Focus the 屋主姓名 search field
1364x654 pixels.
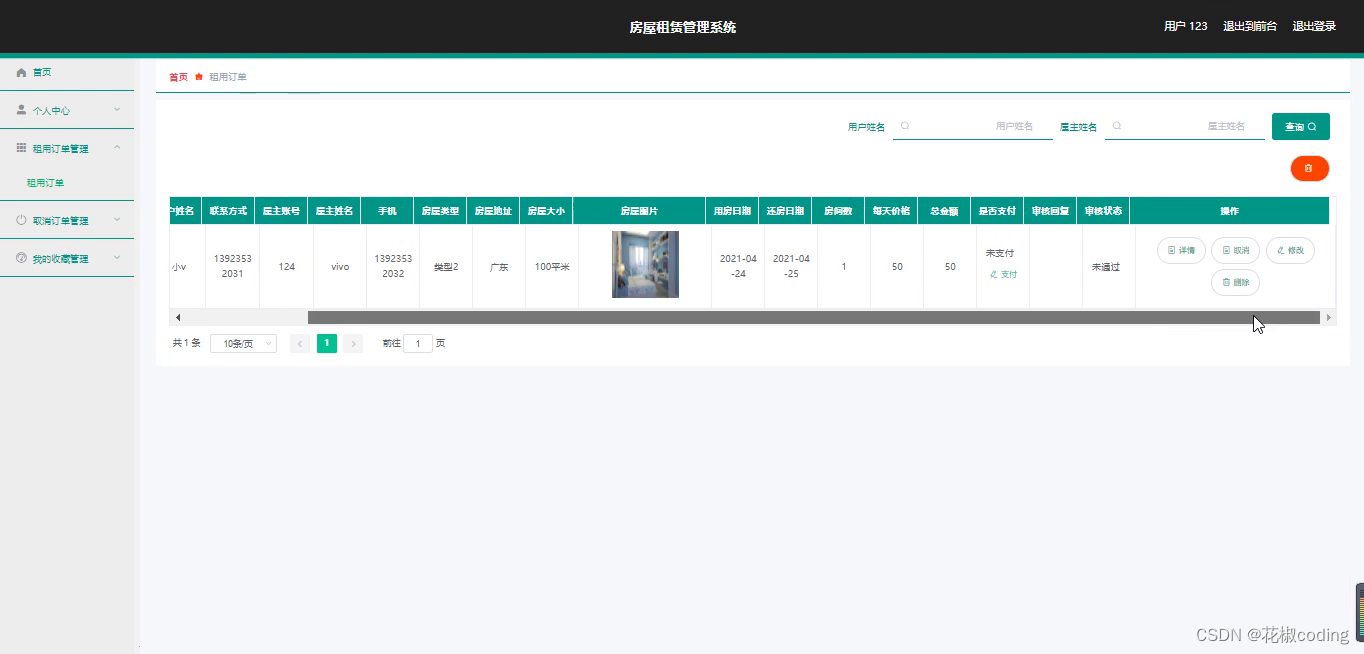point(1185,127)
